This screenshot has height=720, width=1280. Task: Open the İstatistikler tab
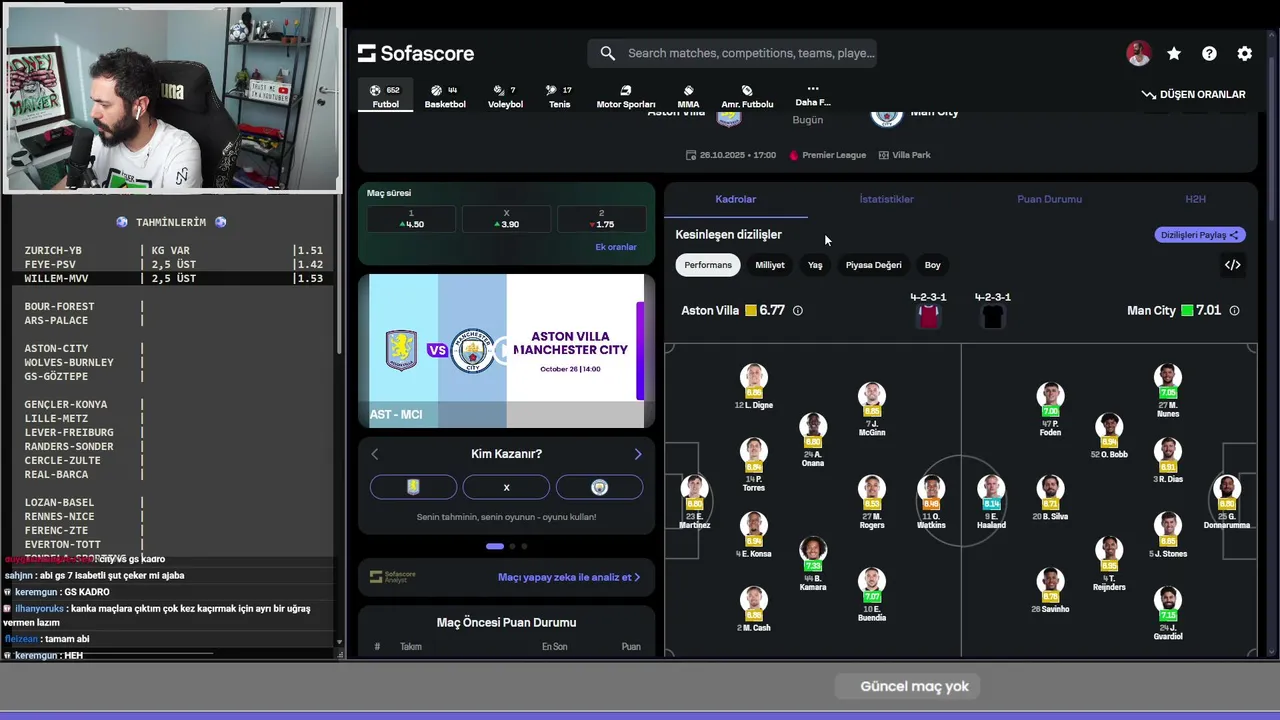[x=887, y=199]
